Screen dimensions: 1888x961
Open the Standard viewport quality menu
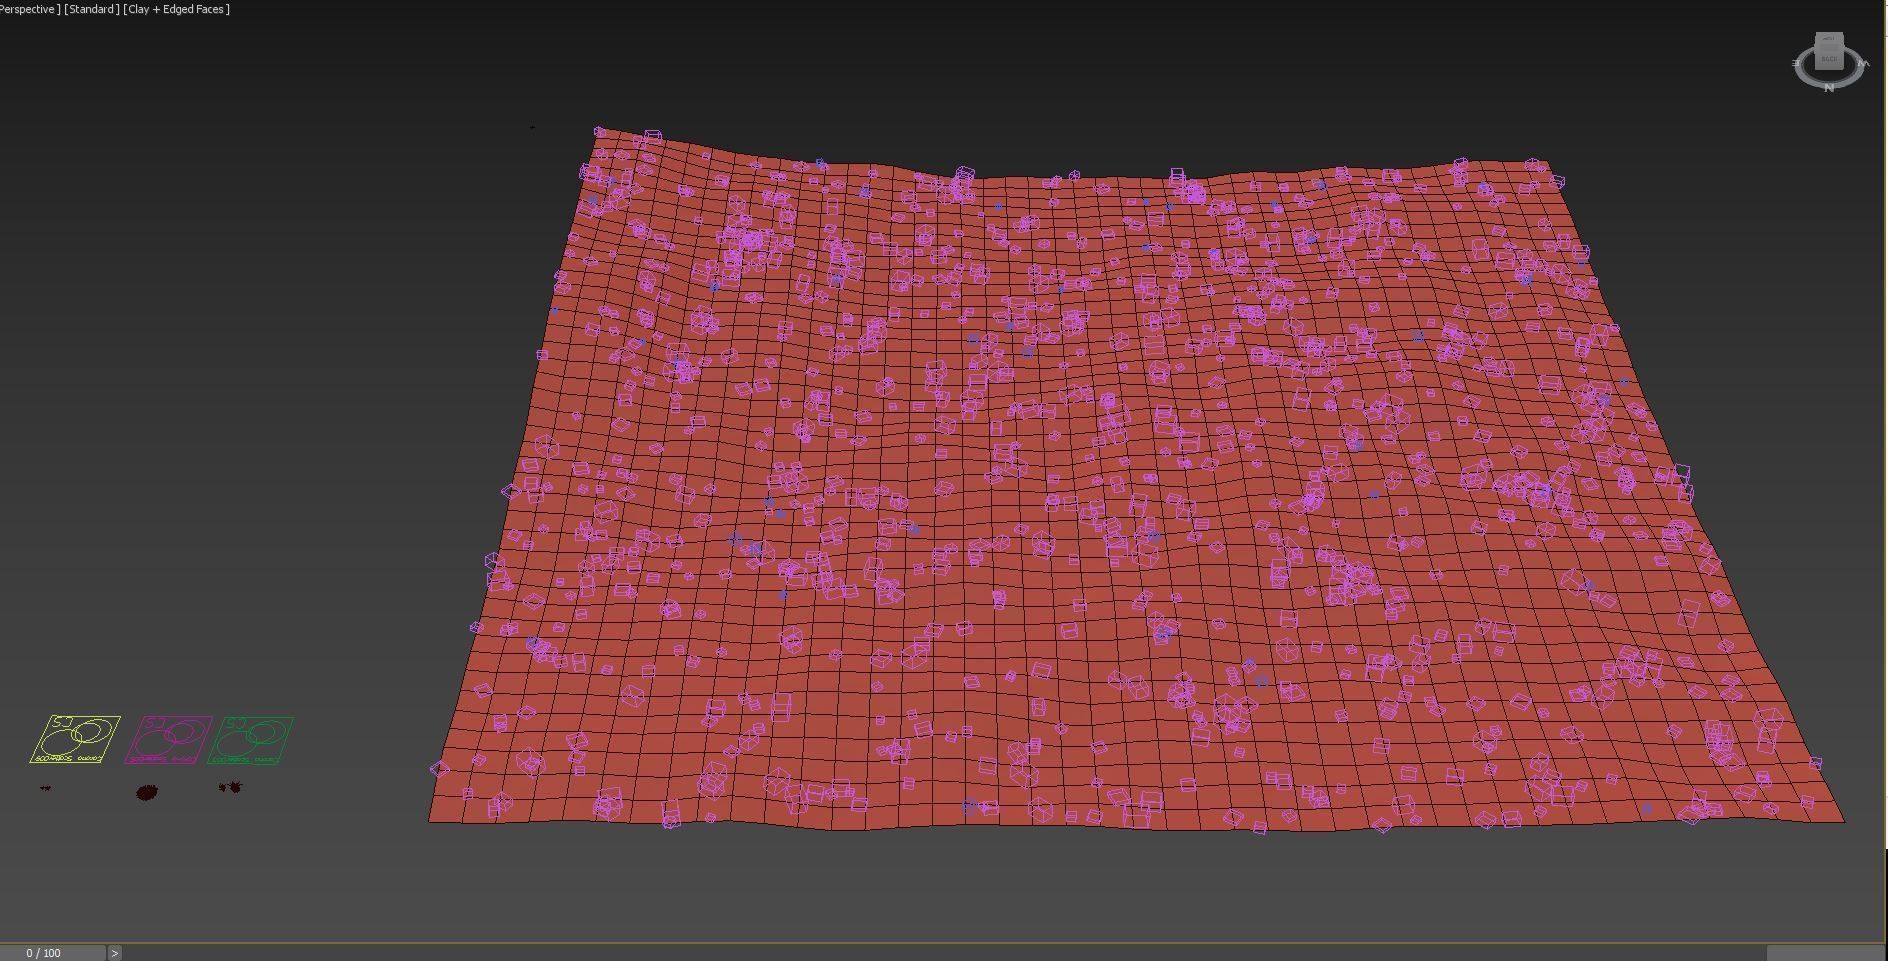point(92,9)
